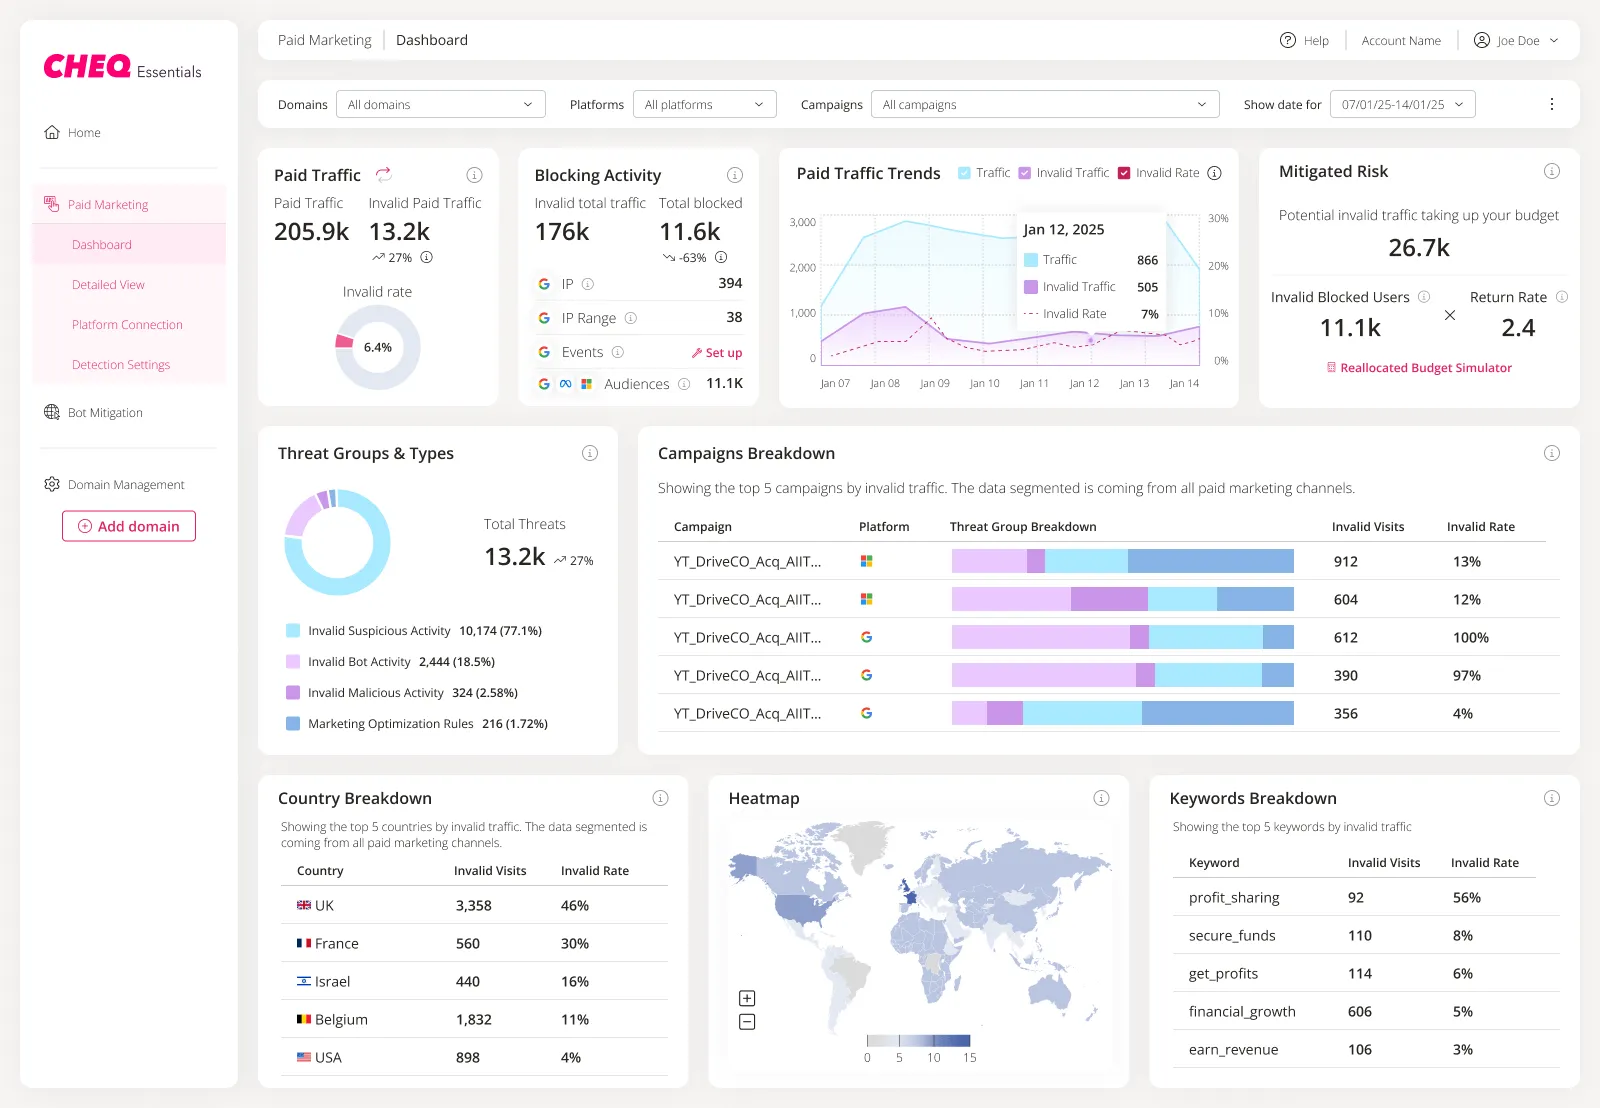
Task: Open the date range selector 07/01/25-14/01/25
Action: (1403, 104)
